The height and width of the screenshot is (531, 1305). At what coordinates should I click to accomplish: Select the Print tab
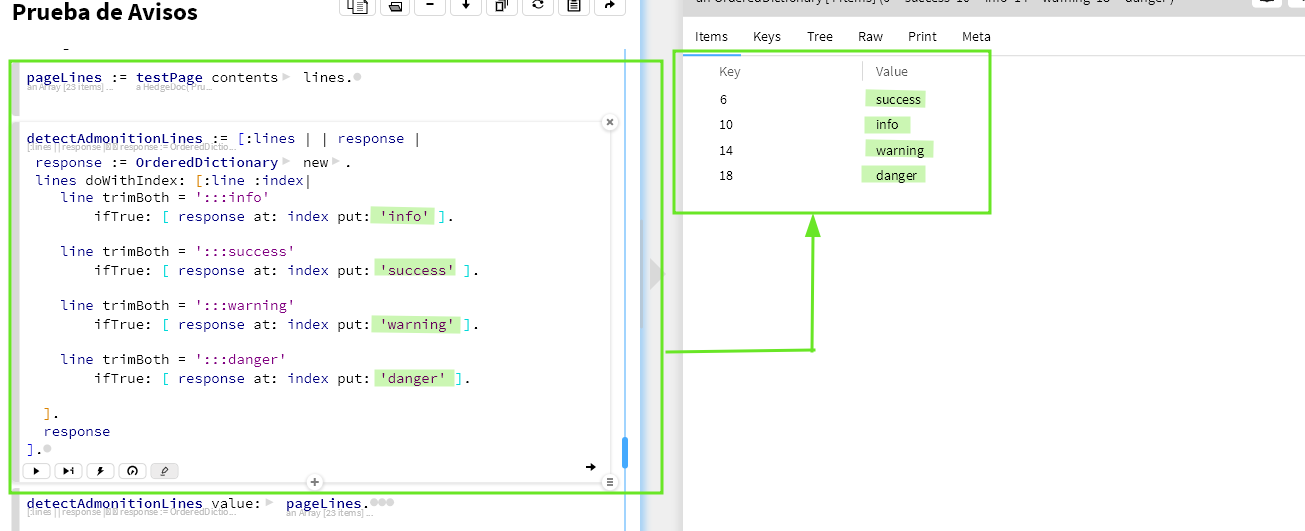coord(922,36)
